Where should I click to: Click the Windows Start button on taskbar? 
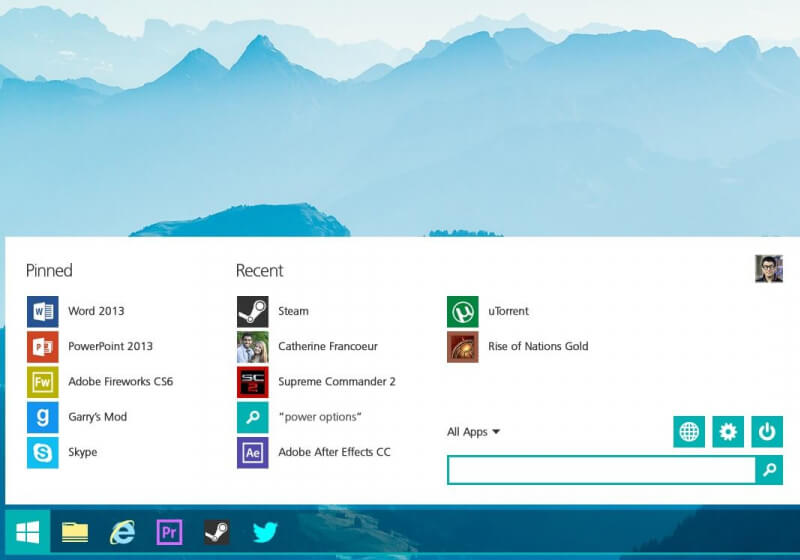point(28,532)
